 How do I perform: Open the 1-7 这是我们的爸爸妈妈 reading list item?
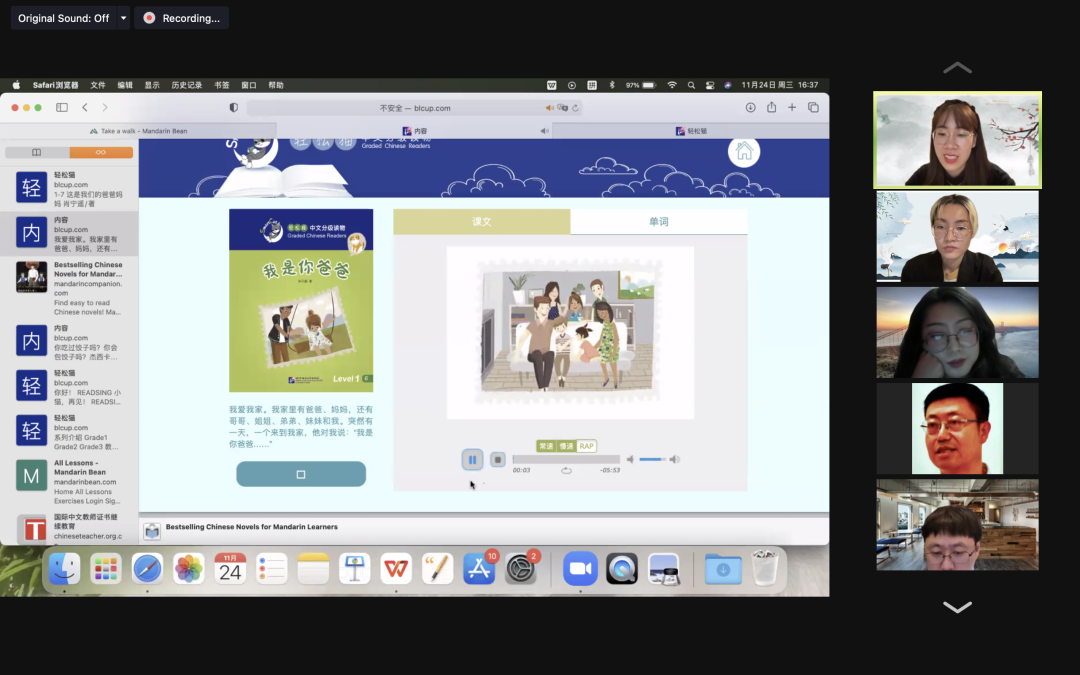coord(69,189)
